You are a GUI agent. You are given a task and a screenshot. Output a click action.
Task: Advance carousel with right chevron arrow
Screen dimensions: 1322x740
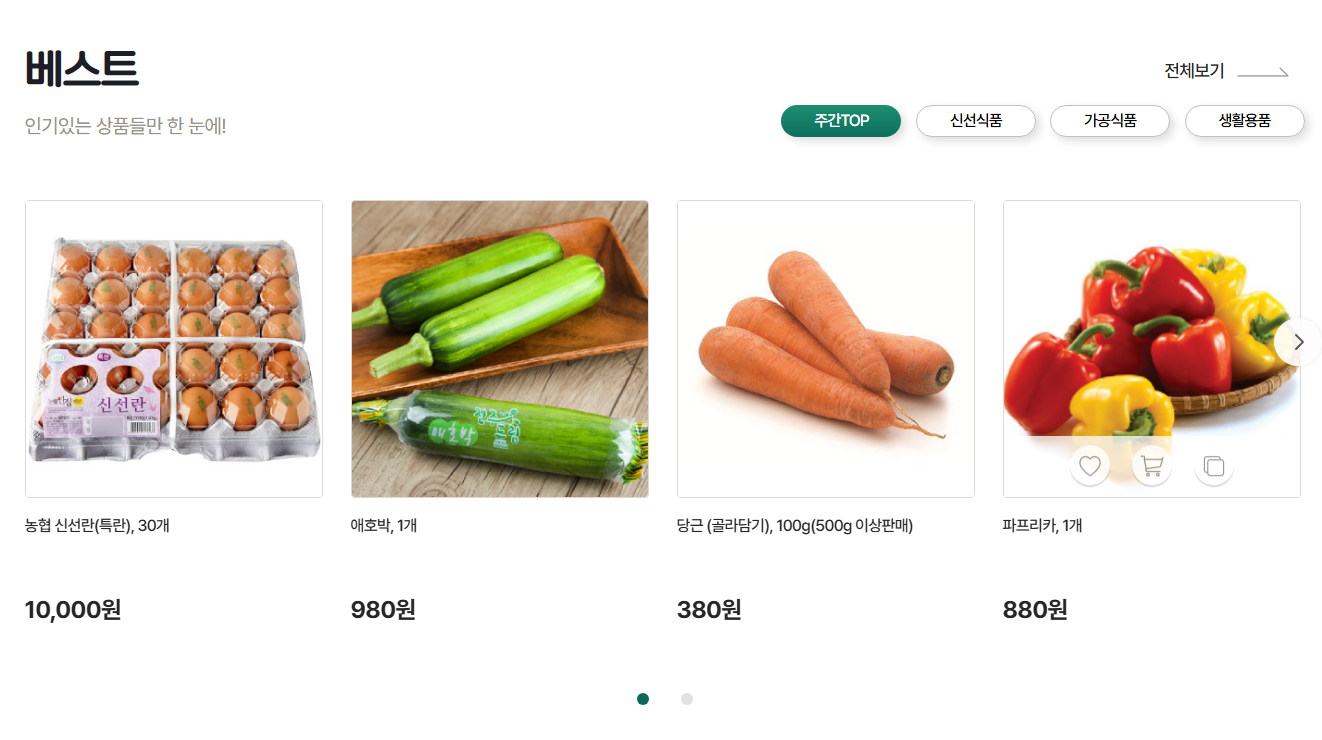click(x=1298, y=342)
